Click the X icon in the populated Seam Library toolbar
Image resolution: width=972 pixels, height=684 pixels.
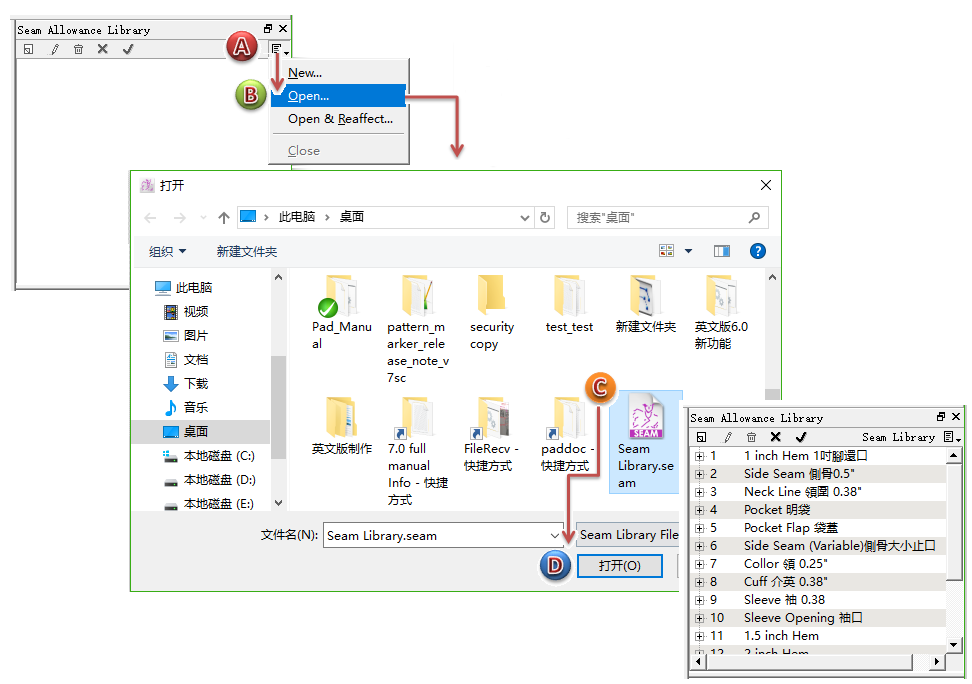775,437
